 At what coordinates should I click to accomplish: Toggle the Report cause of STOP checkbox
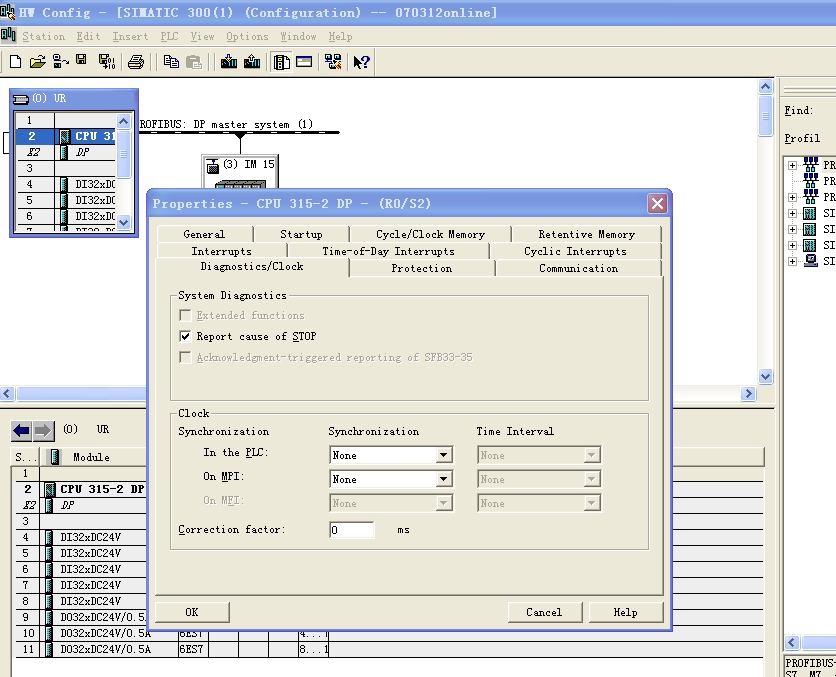pyautogui.click(x=185, y=337)
